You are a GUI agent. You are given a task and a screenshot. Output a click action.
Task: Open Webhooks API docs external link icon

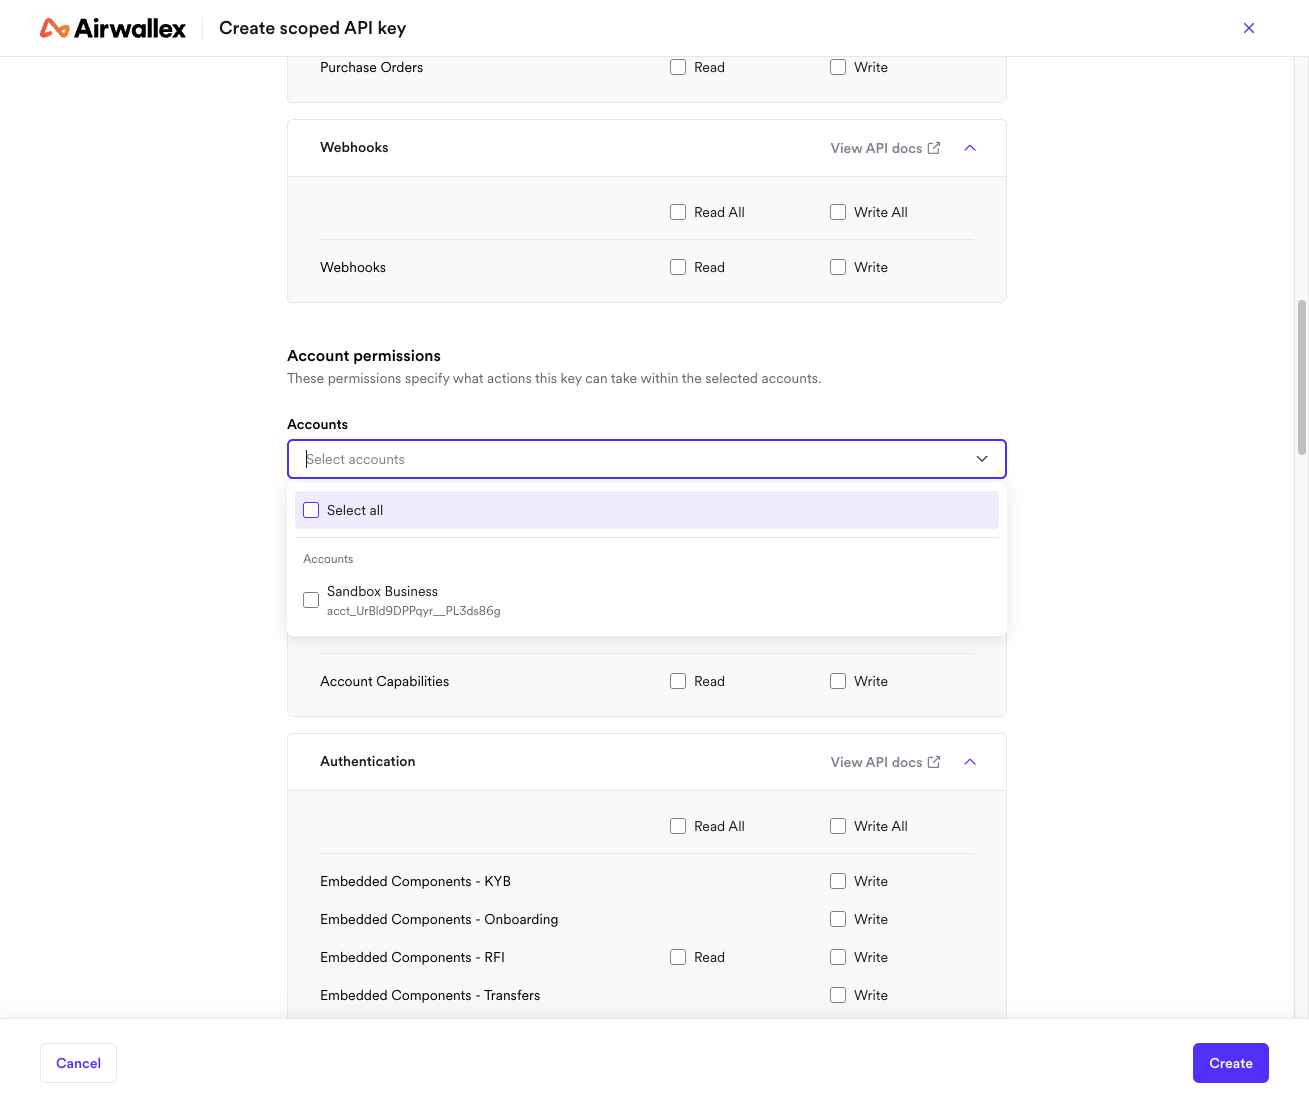(x=934, y=148)
